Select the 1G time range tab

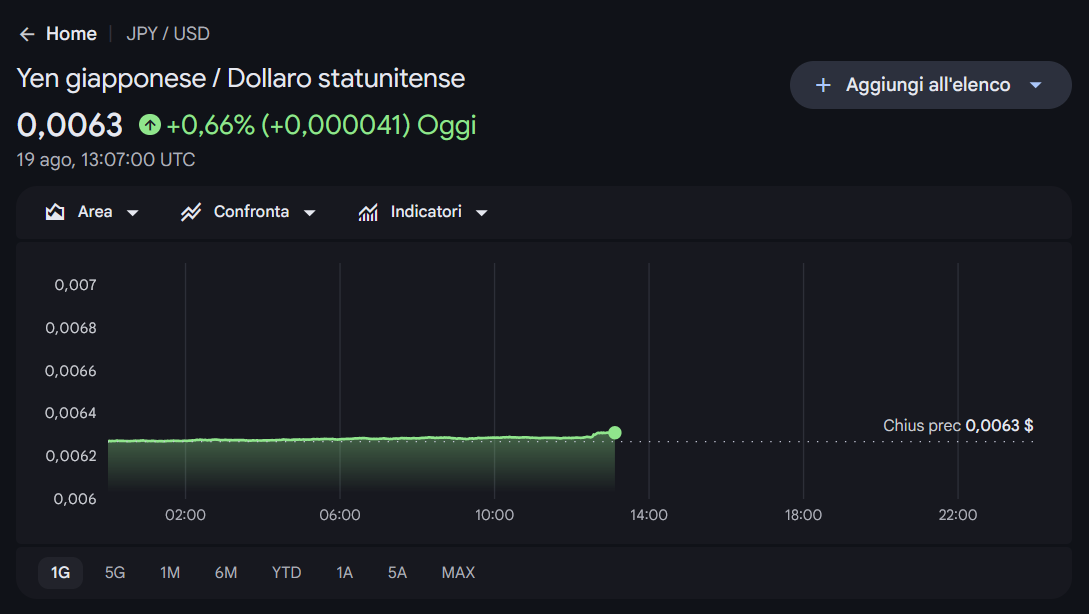pyautogui.click(x=60, y=573)
